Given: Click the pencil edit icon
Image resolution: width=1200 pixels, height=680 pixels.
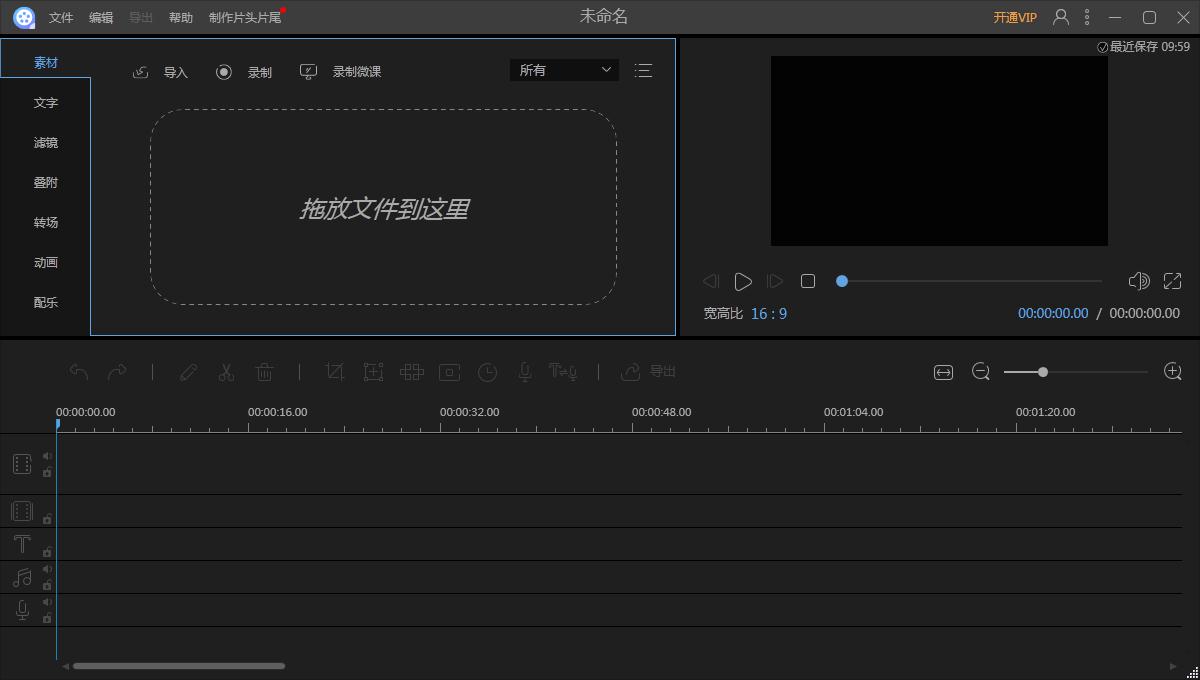Looking at the screenshot, I should (188, 371).
